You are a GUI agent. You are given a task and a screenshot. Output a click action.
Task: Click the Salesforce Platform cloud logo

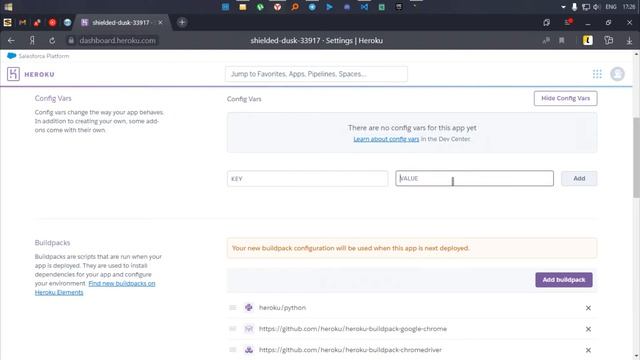[11, 56]
